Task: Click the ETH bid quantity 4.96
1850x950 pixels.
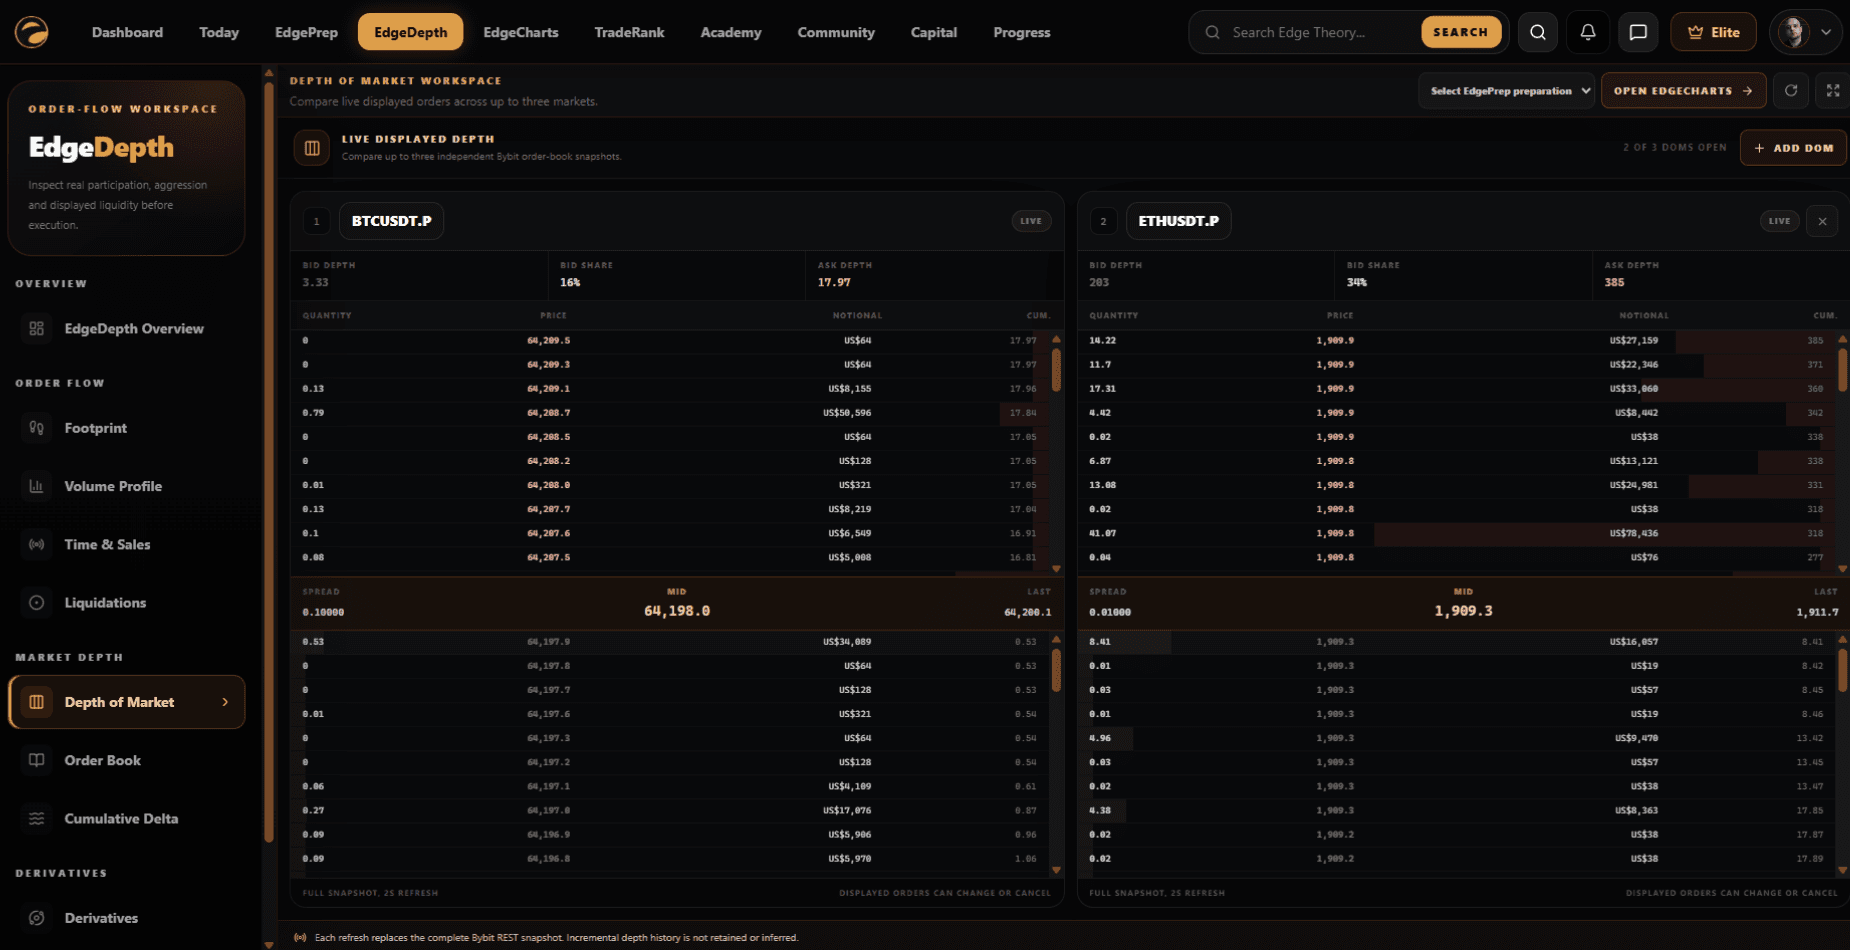Action: coord(1100,738)
